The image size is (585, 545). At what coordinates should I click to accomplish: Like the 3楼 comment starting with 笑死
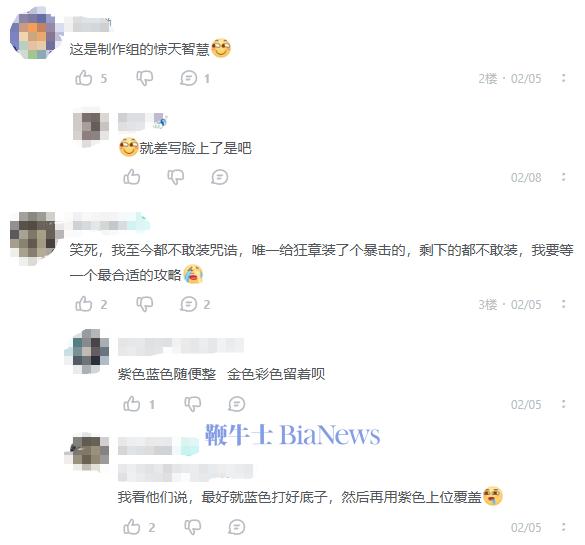tap(84, 304)
